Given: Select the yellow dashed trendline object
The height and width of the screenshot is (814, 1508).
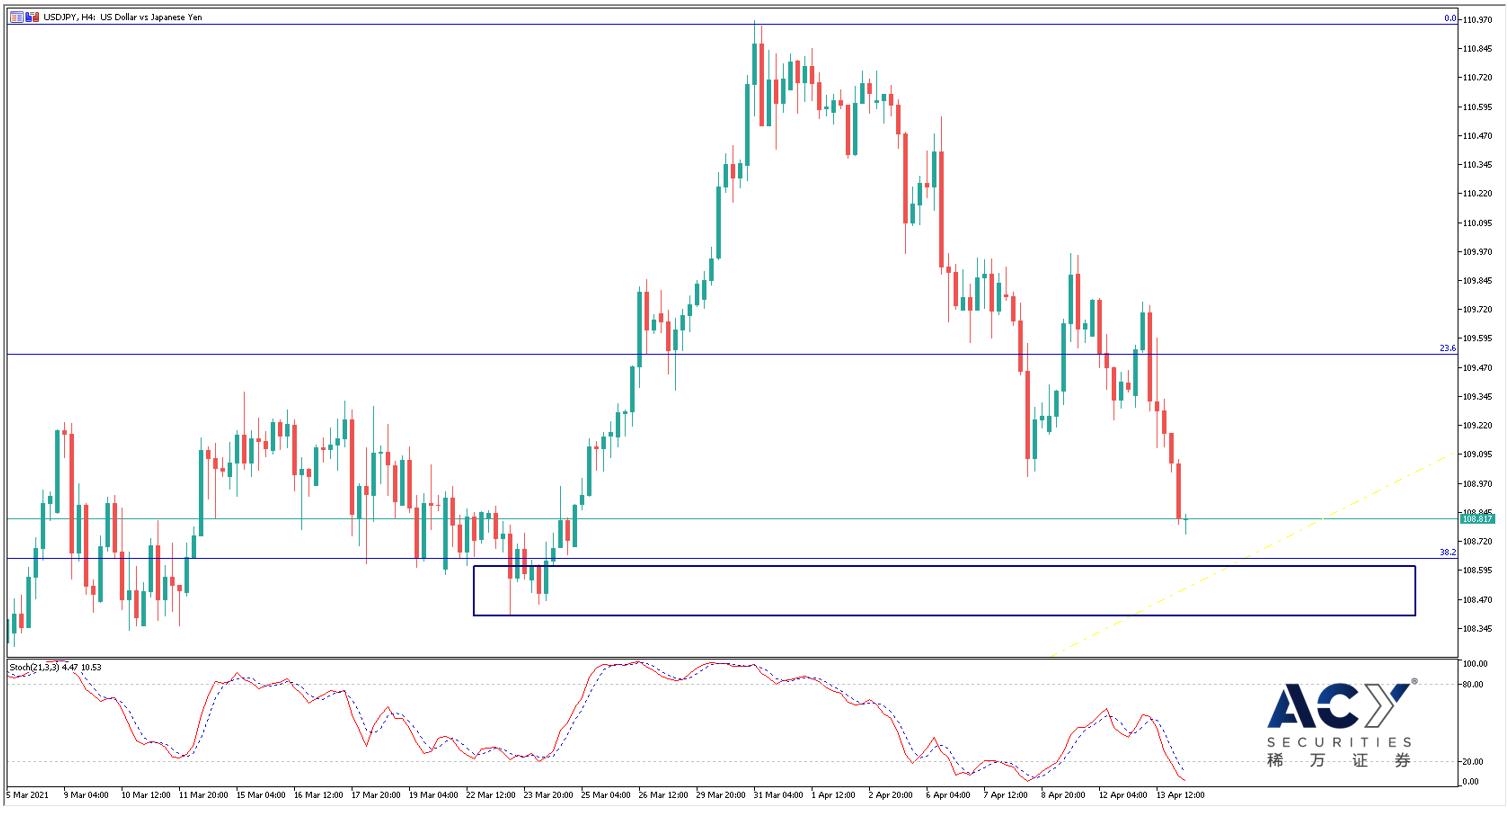Looking at the screenshot, I should click(x=1254, y=554).
